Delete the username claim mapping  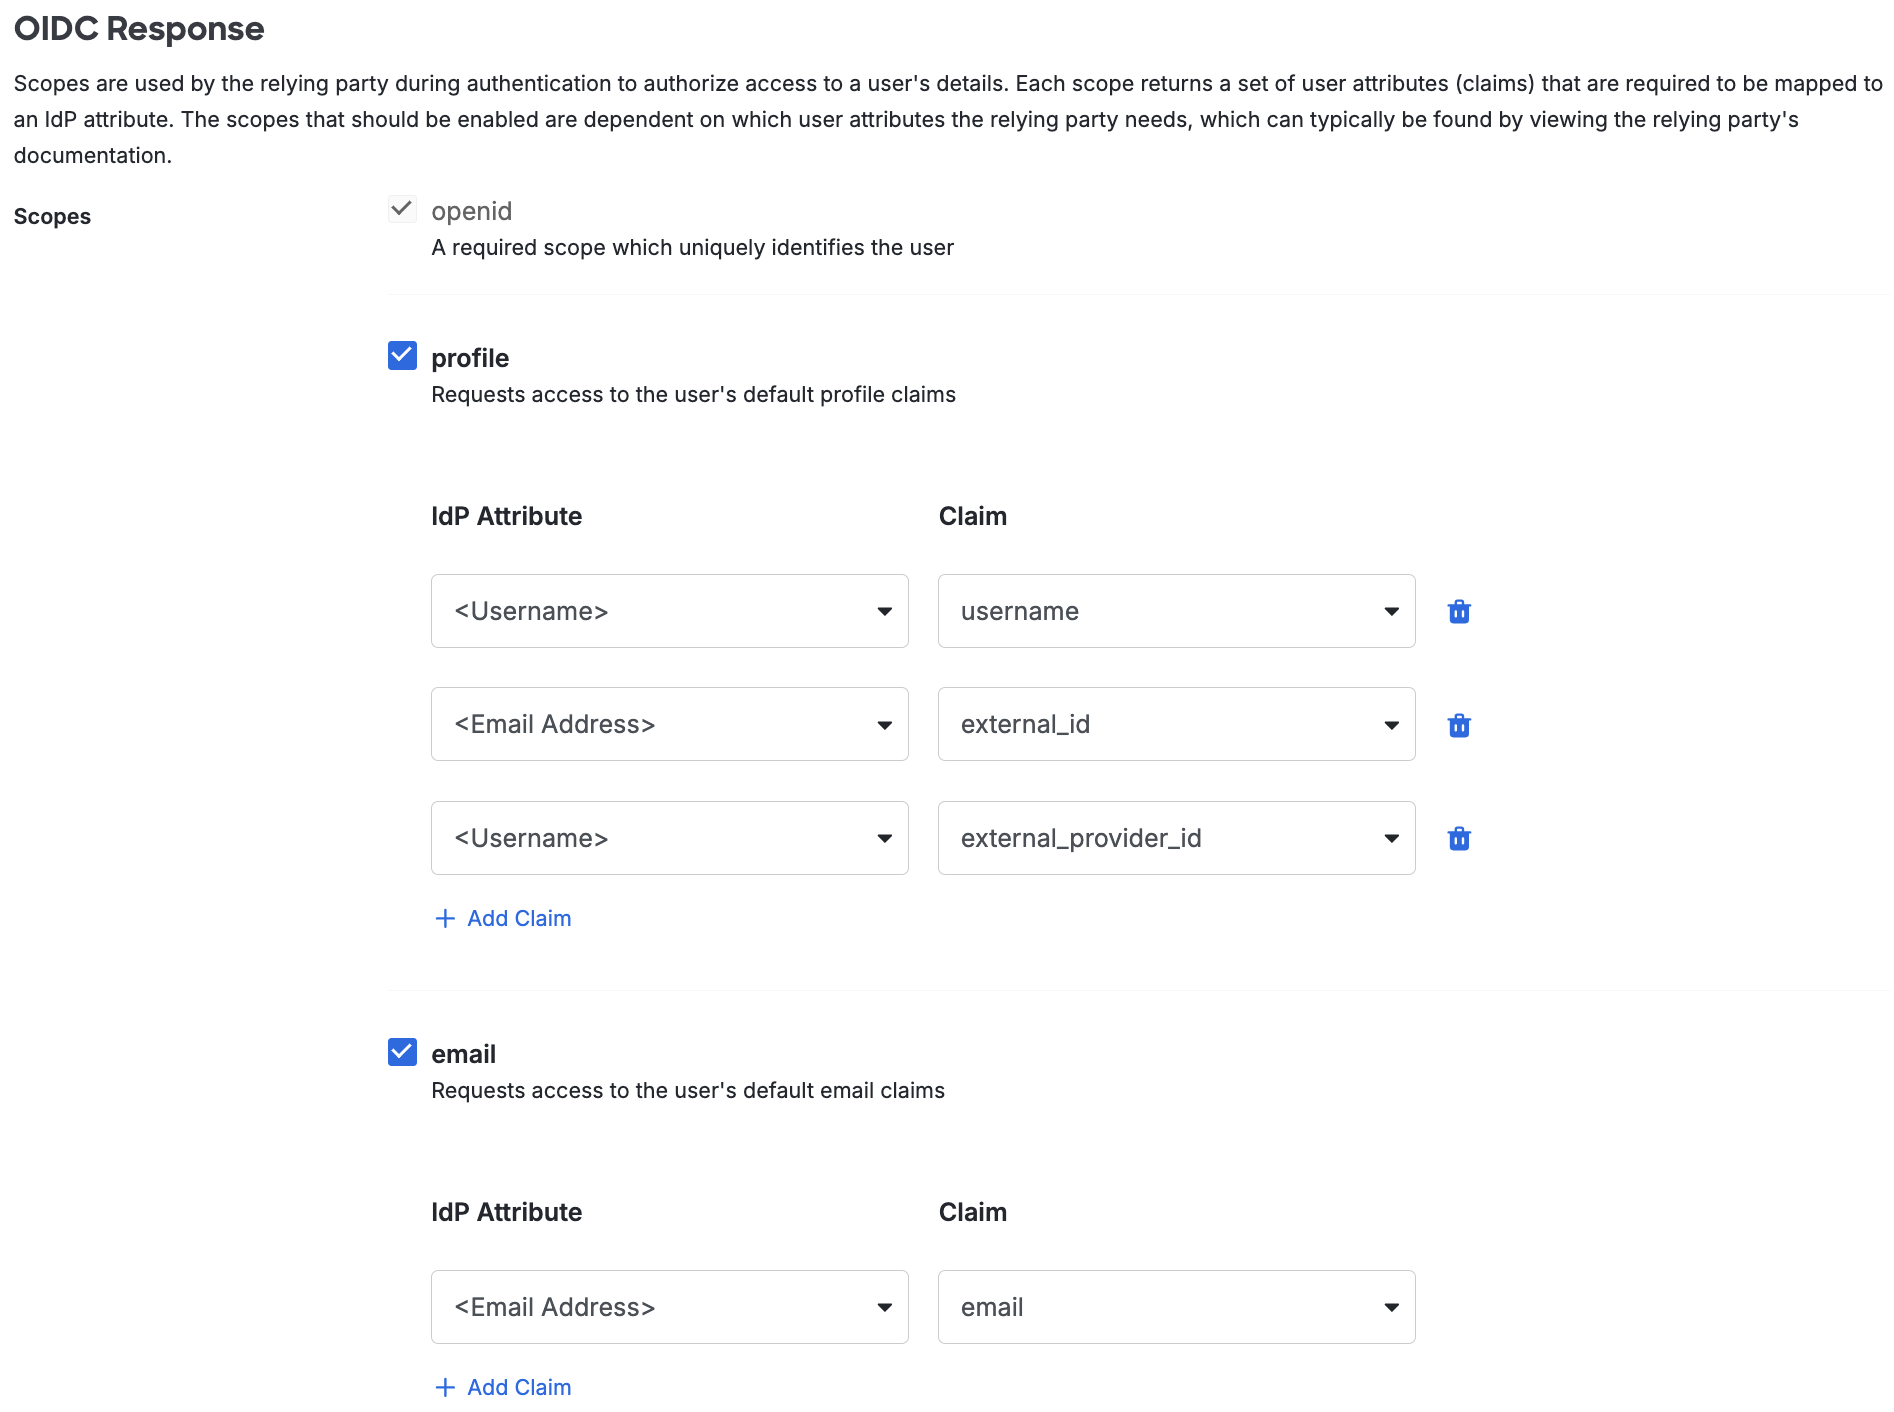1459,611
